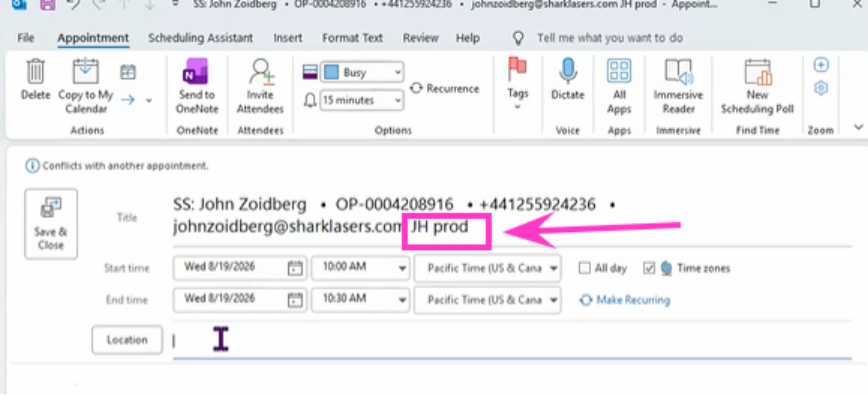Click into the appointment Title field
The image size is (868, 396).
pos(512,217)
